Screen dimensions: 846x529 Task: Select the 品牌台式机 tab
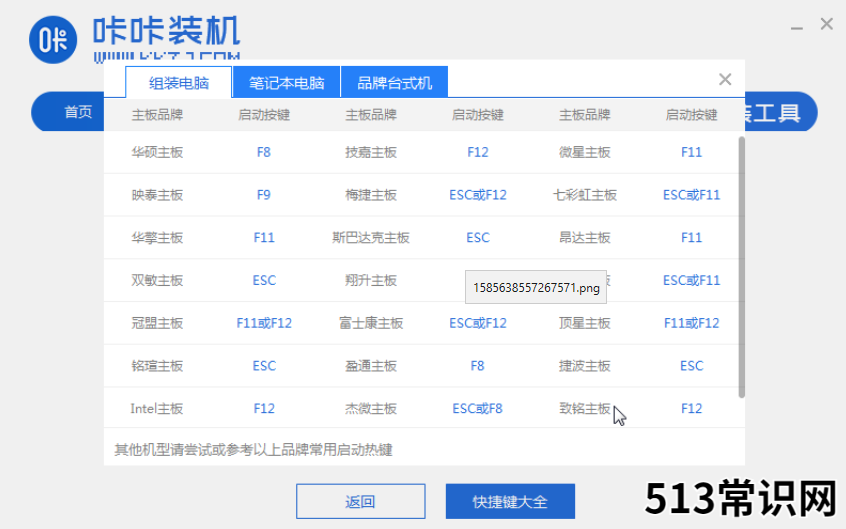[394, 83]
